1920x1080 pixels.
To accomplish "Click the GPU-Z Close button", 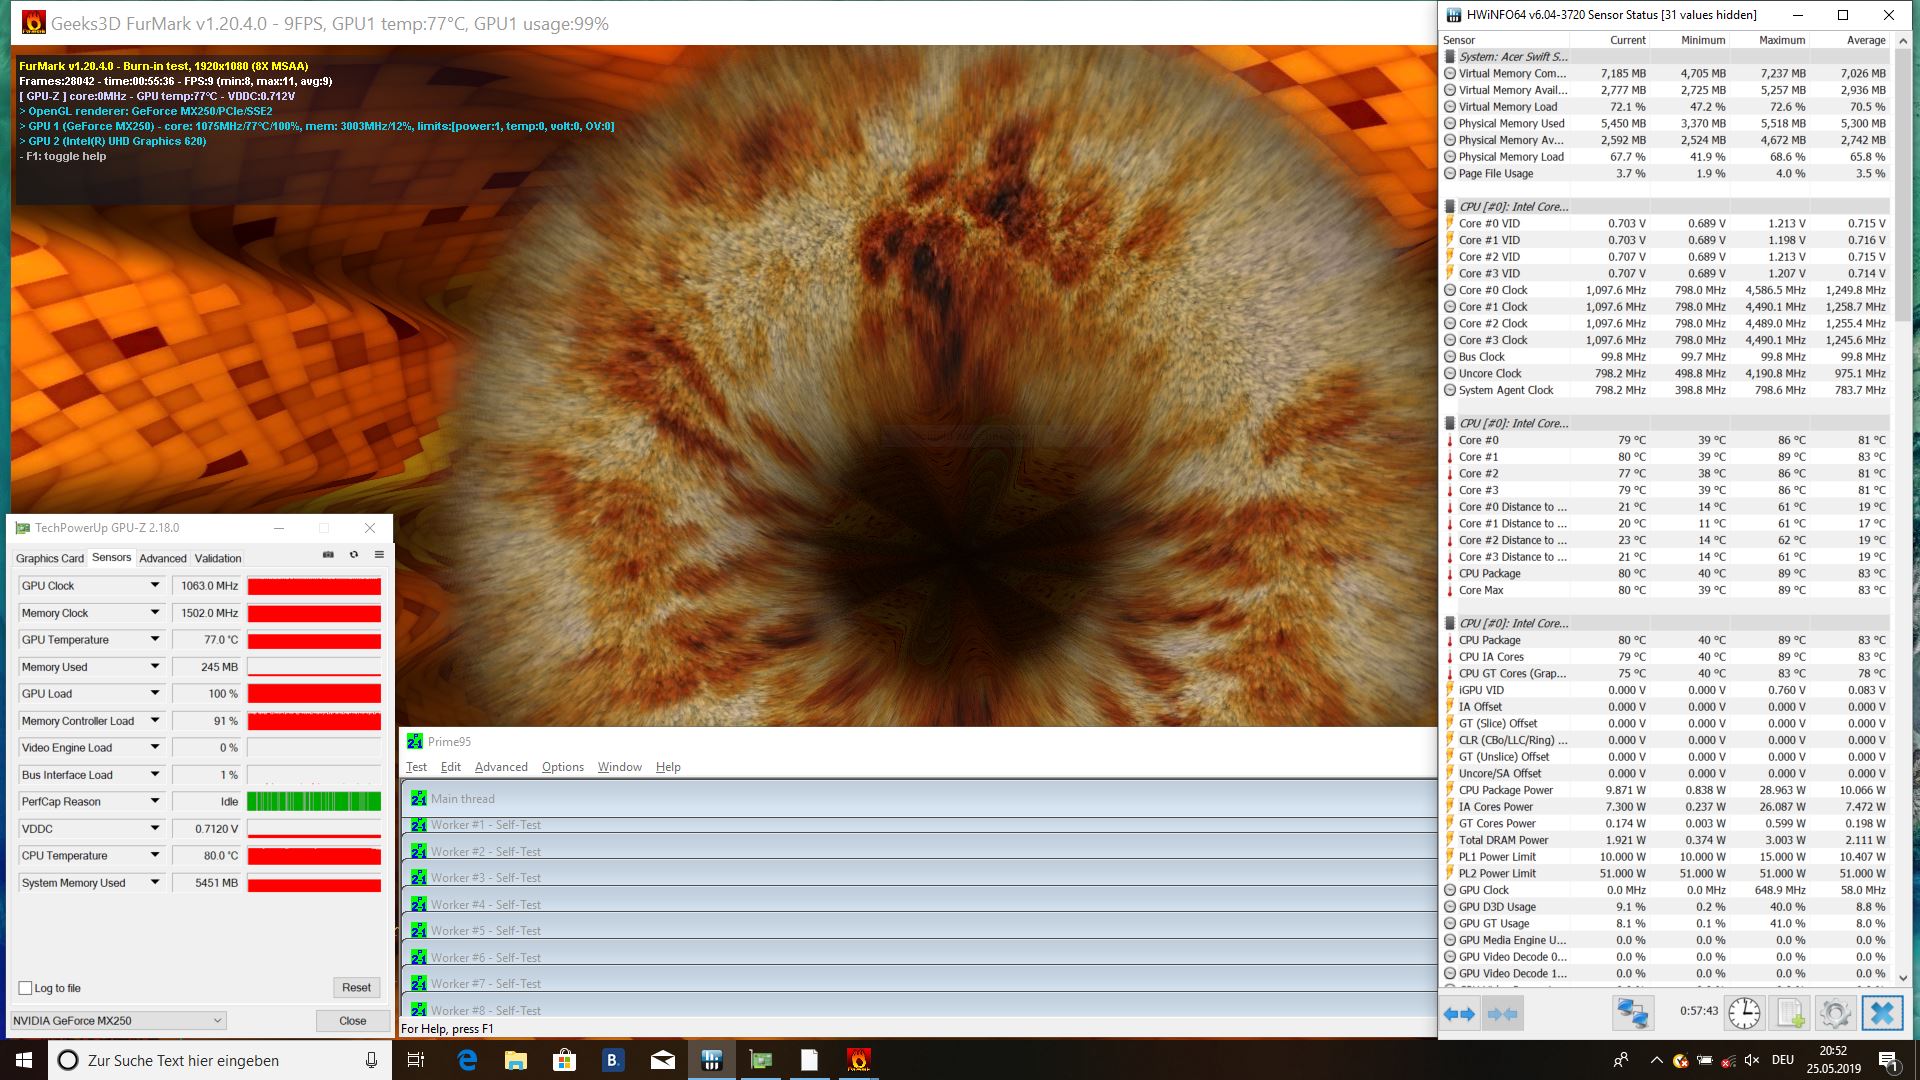I will tap(352, 1021).
